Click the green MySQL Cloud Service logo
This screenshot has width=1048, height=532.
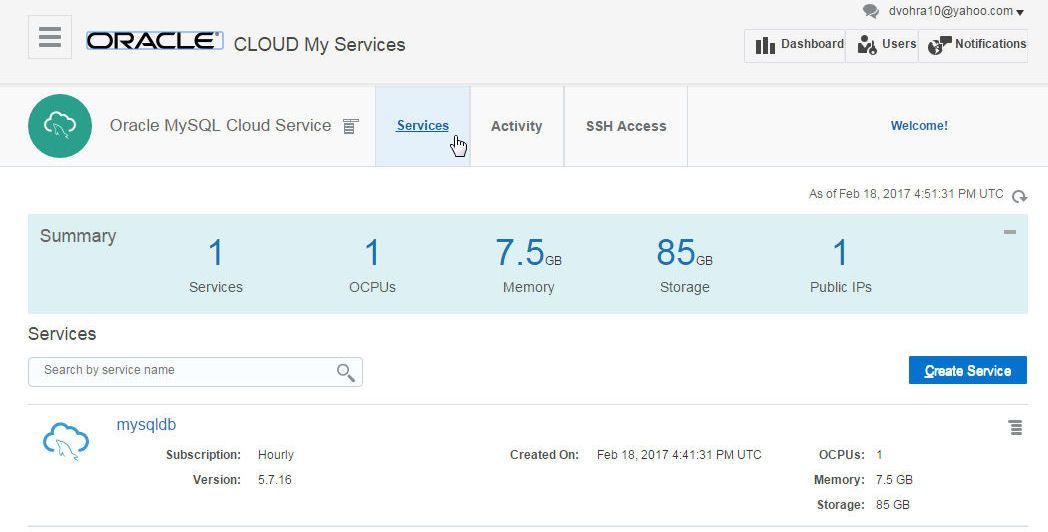point(60,126)
